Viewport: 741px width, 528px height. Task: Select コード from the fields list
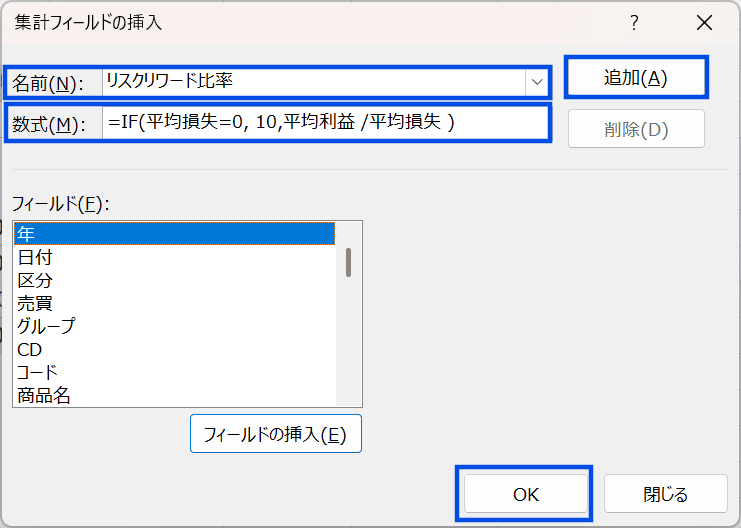pyautogui.click(x=174, y=372)
